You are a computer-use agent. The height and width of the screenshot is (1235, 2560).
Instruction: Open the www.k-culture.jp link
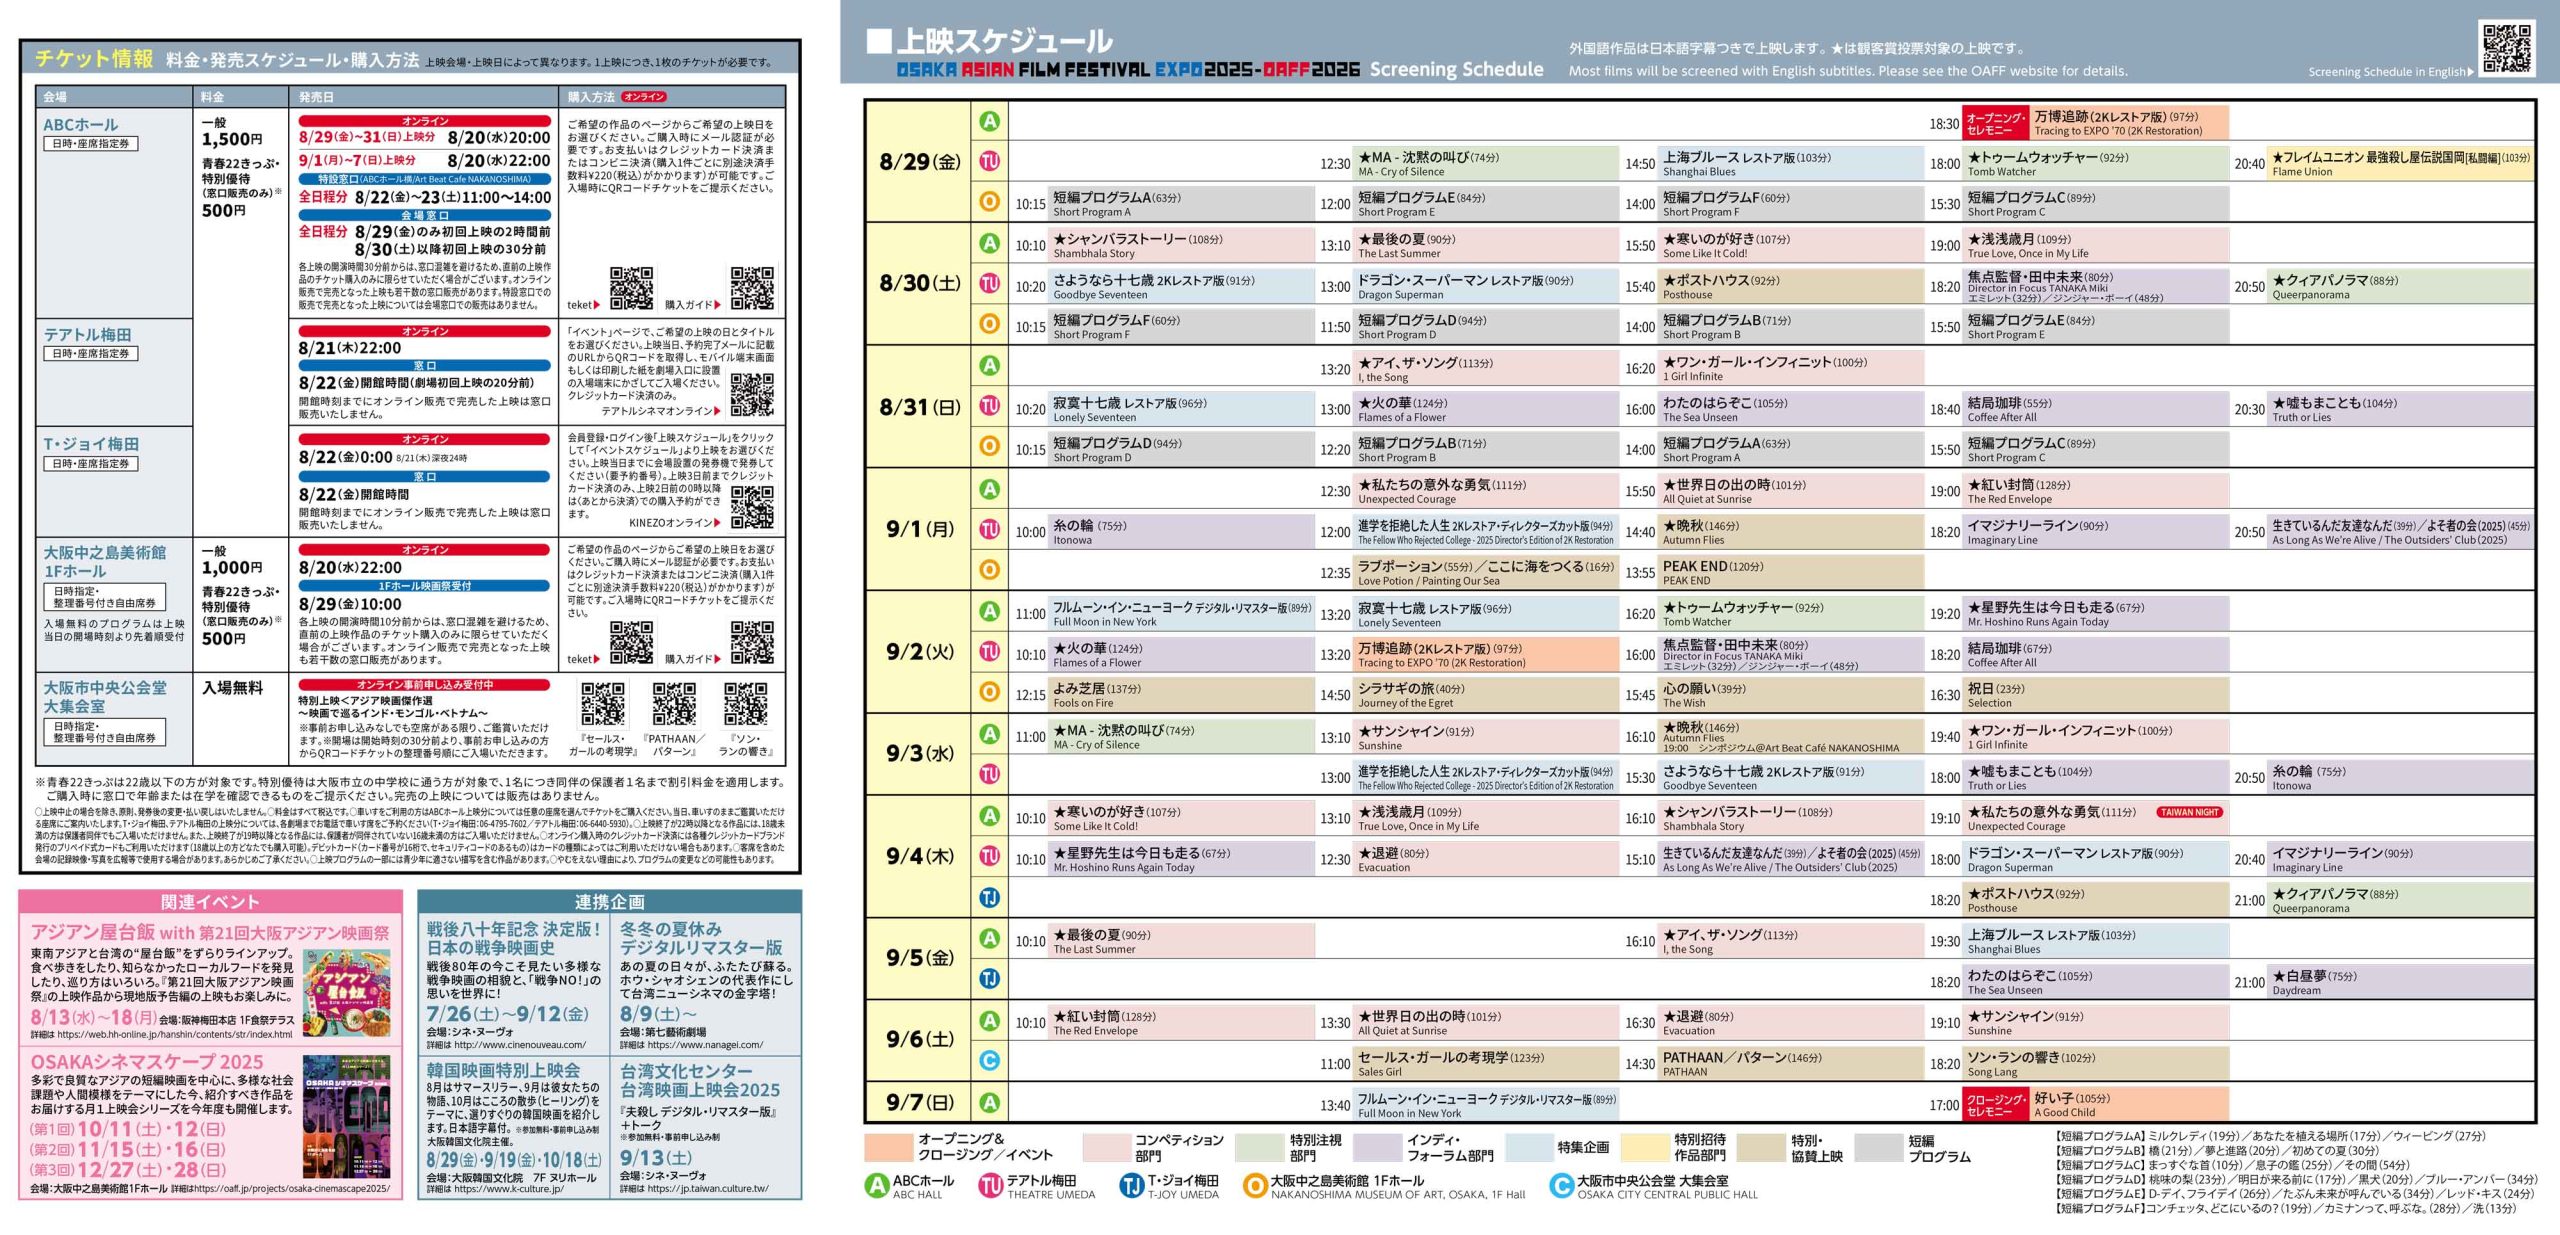click(509, 1189)
